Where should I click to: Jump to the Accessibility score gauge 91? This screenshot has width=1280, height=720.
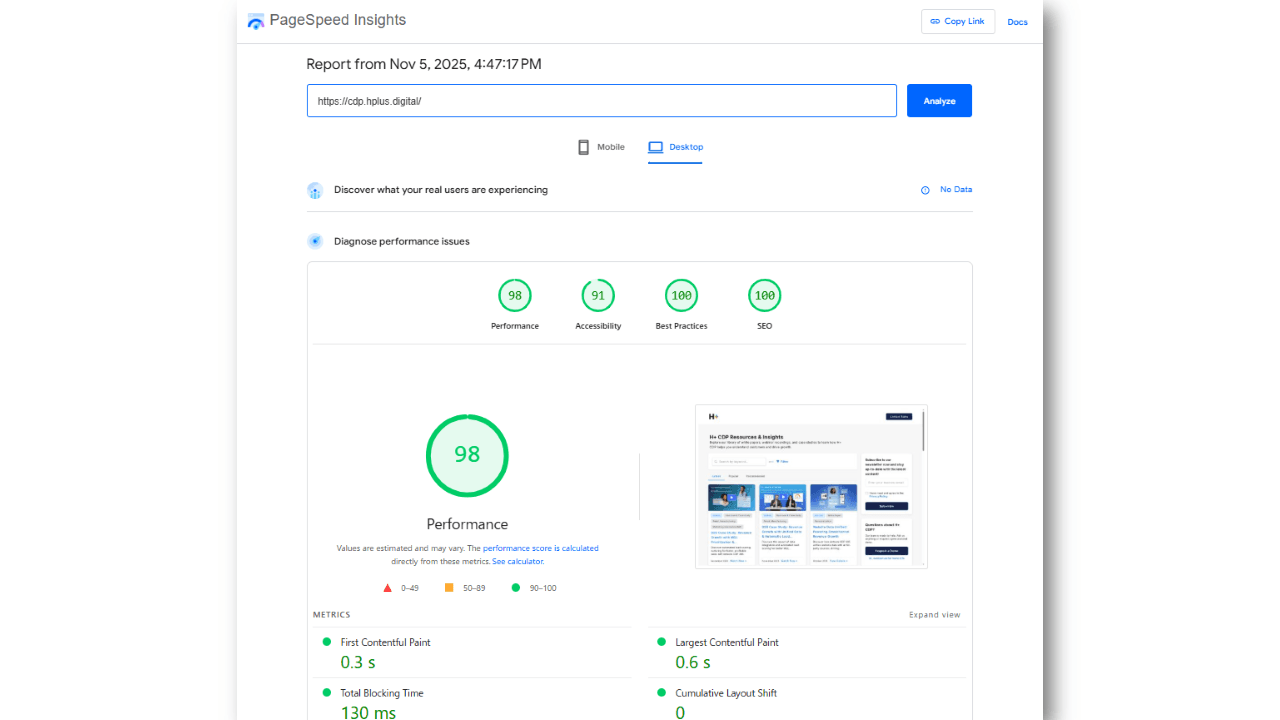pos(598,296)
